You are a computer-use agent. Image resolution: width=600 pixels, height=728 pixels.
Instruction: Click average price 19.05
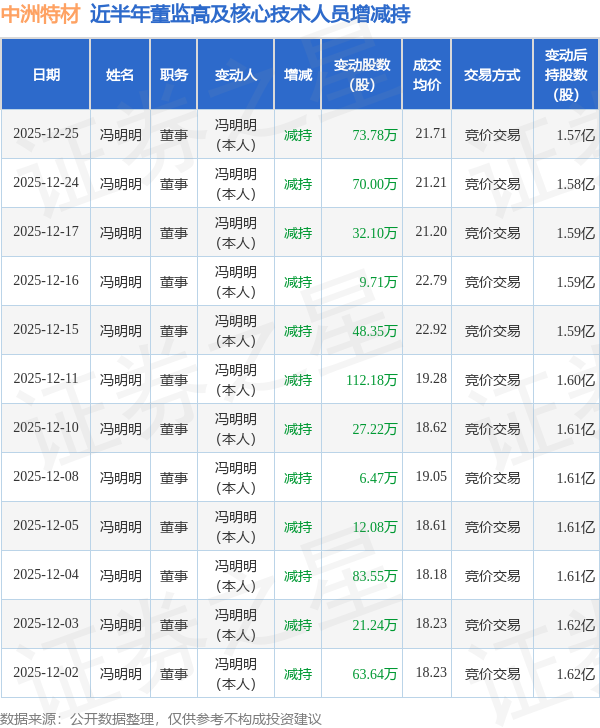(431, 476)
